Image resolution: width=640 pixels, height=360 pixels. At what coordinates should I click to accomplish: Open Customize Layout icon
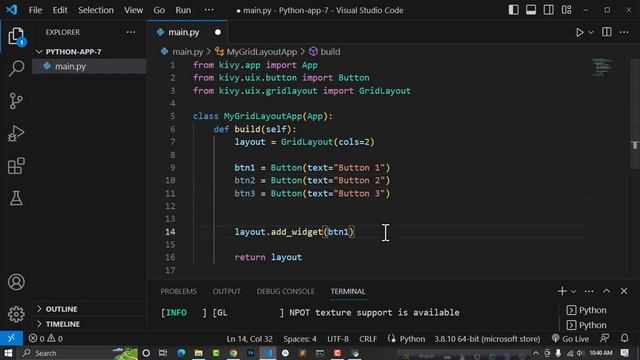pos(567,10)
